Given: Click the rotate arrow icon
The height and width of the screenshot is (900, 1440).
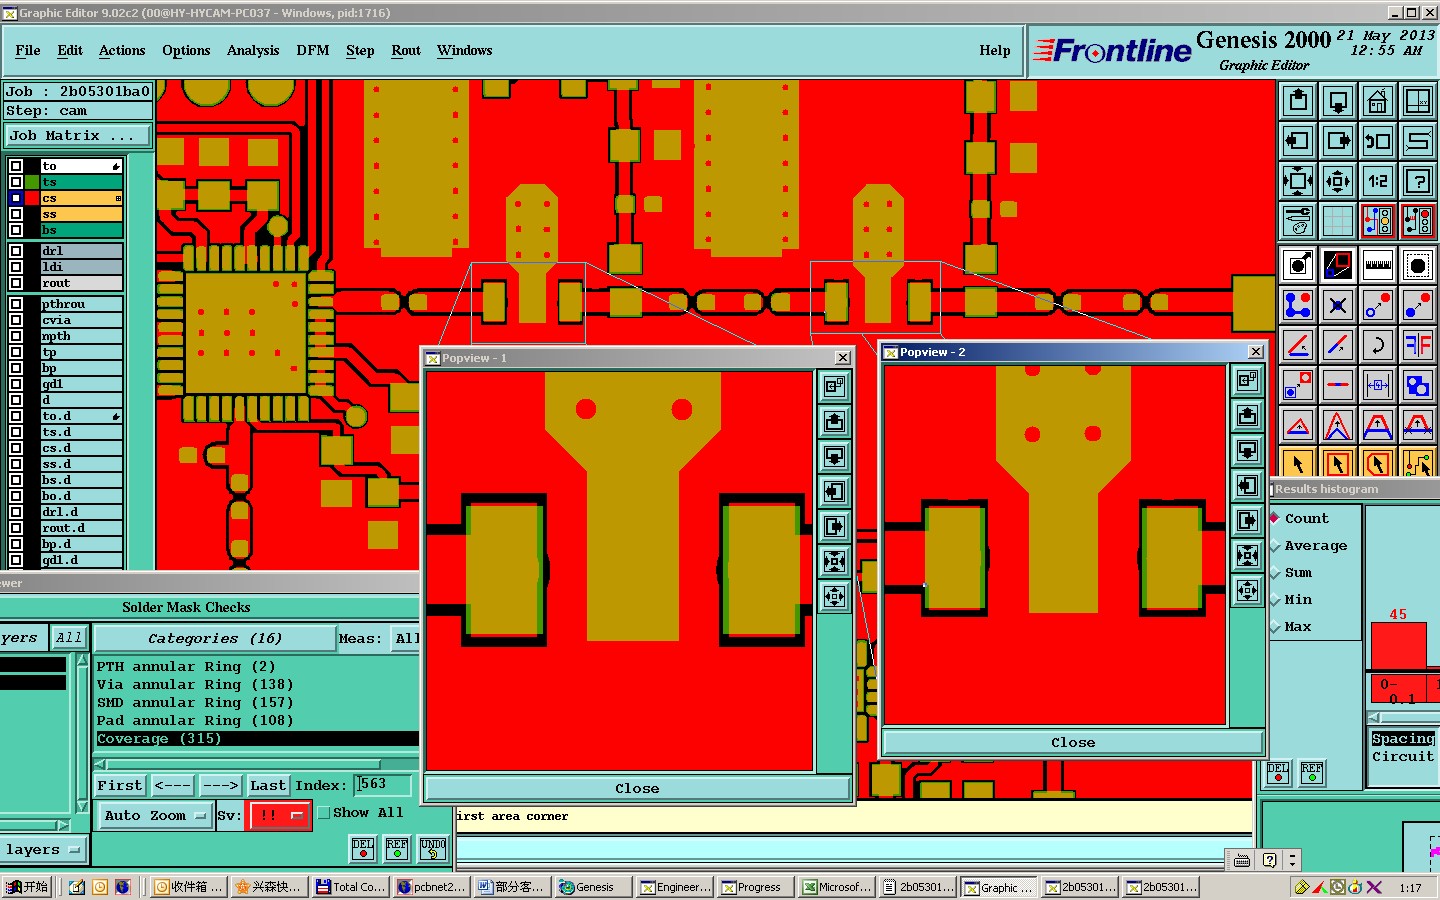Looking at the screenshot, I should 1378,345.
